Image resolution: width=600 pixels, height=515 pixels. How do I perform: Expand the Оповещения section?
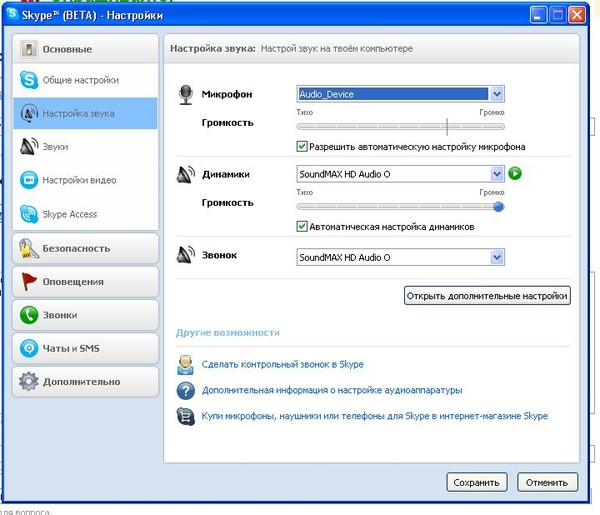(85, 282)
